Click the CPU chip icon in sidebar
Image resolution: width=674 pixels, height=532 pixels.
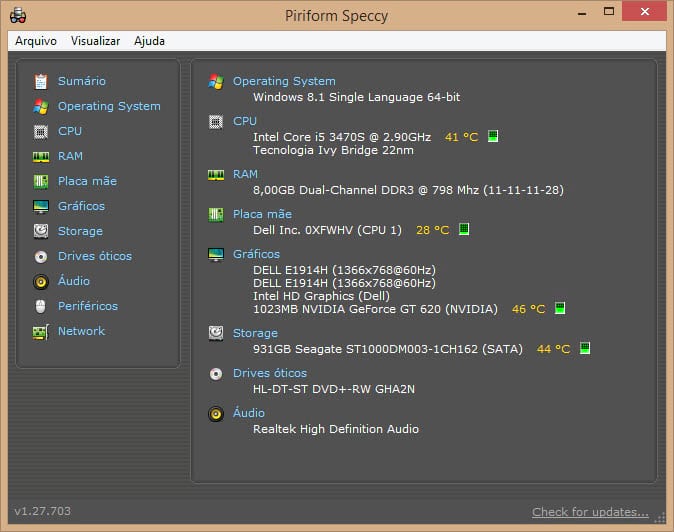point(41,131)
